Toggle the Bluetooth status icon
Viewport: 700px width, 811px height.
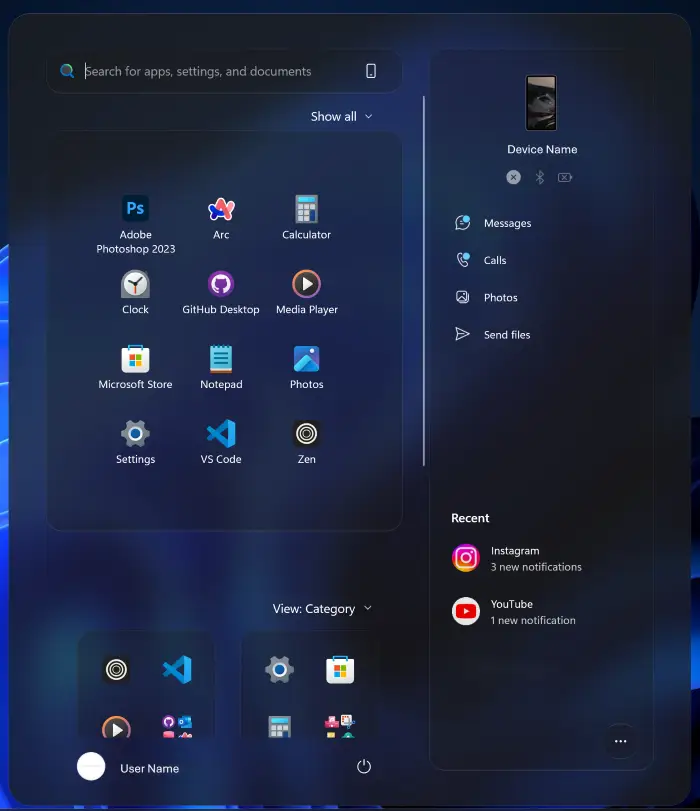pyautogui.click(x=540, y=177)
